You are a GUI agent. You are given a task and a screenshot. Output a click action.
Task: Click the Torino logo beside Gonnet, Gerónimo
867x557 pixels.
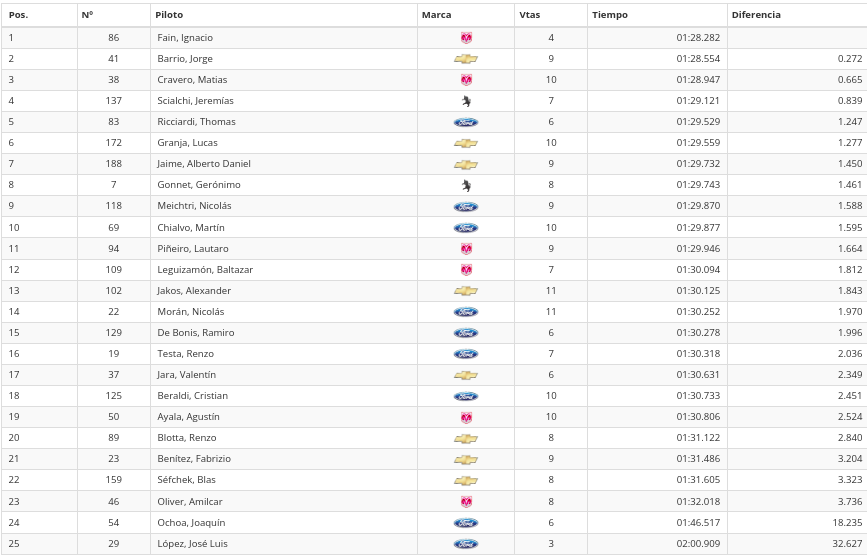466,185
